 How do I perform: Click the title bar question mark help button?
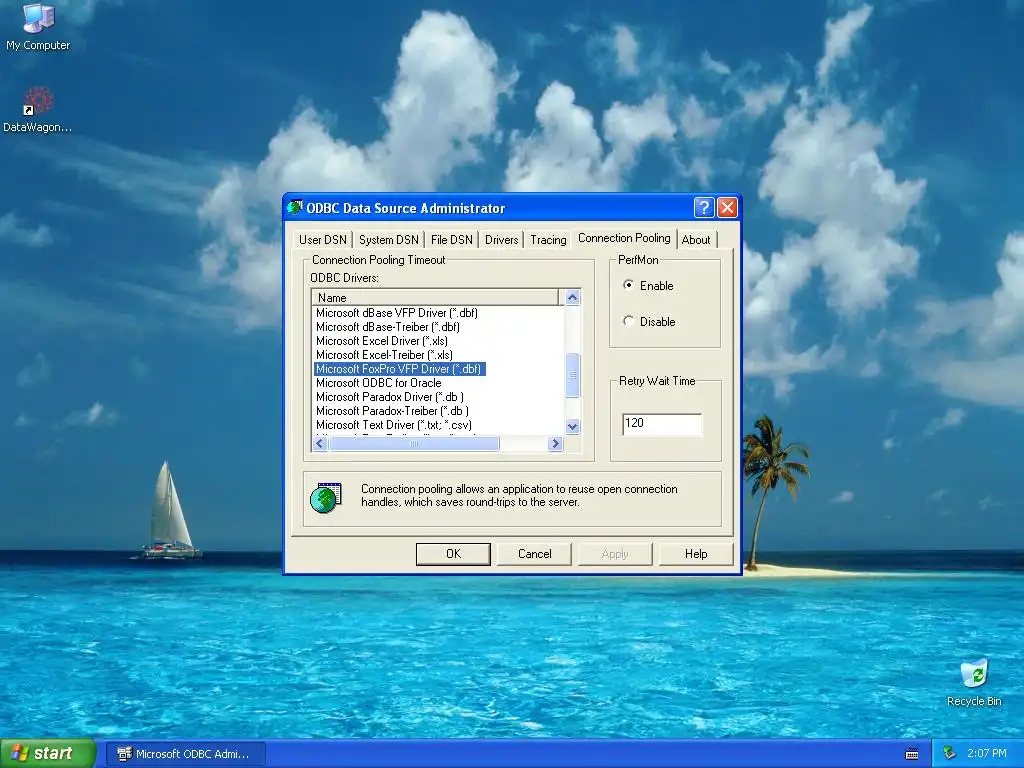[703, 208]
